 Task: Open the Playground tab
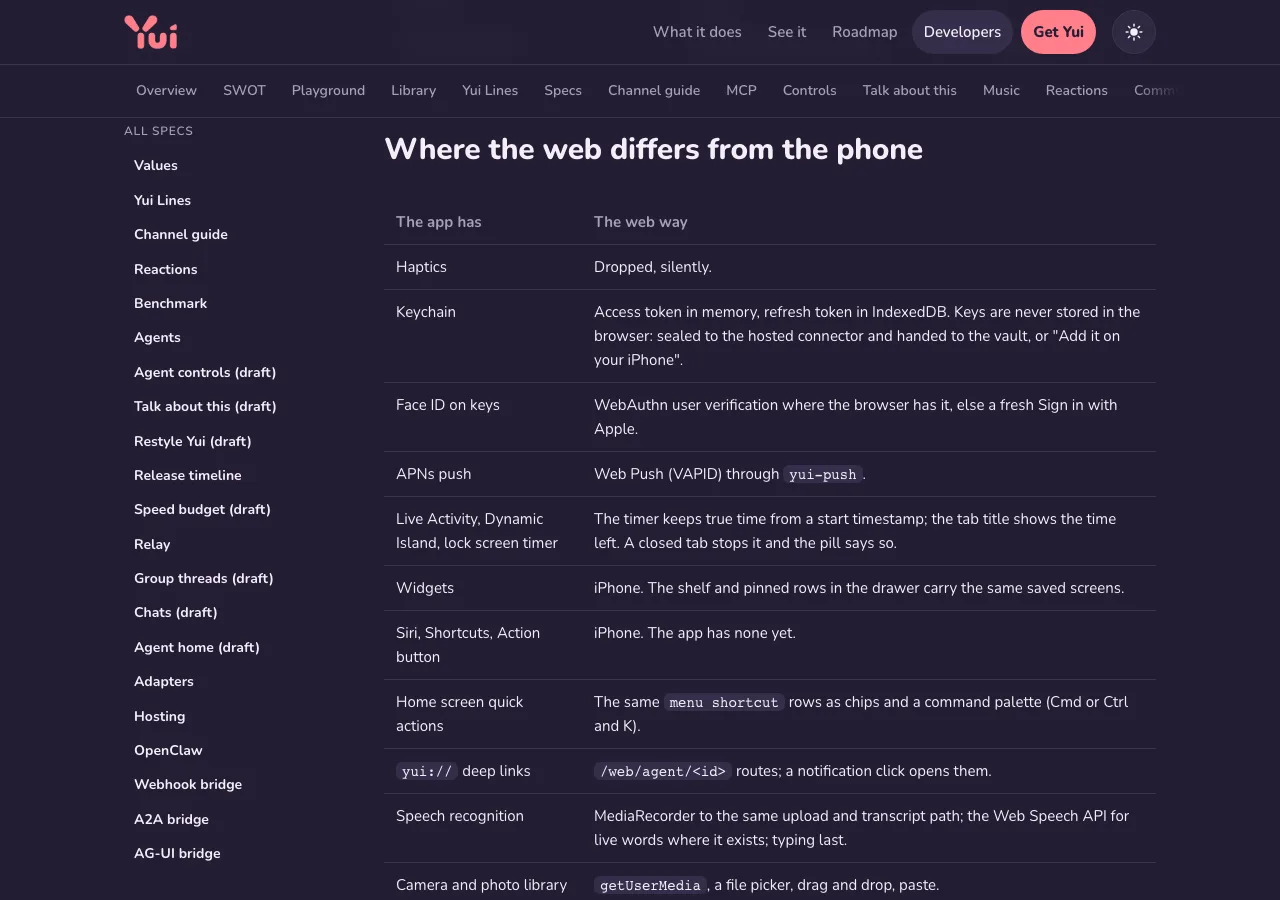(x=328, y=90)
